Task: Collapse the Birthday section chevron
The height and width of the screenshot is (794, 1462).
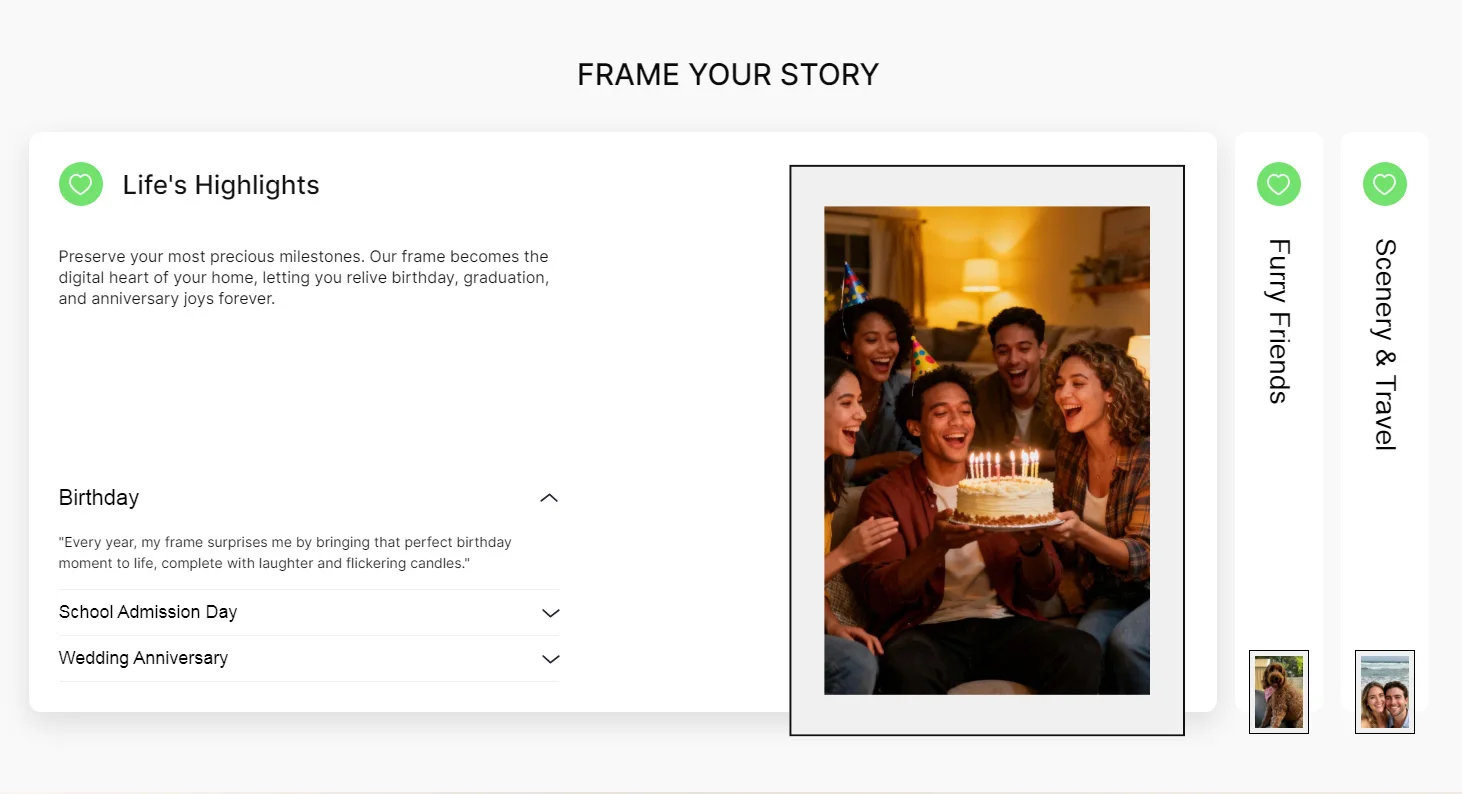Action: coord(549,498)
